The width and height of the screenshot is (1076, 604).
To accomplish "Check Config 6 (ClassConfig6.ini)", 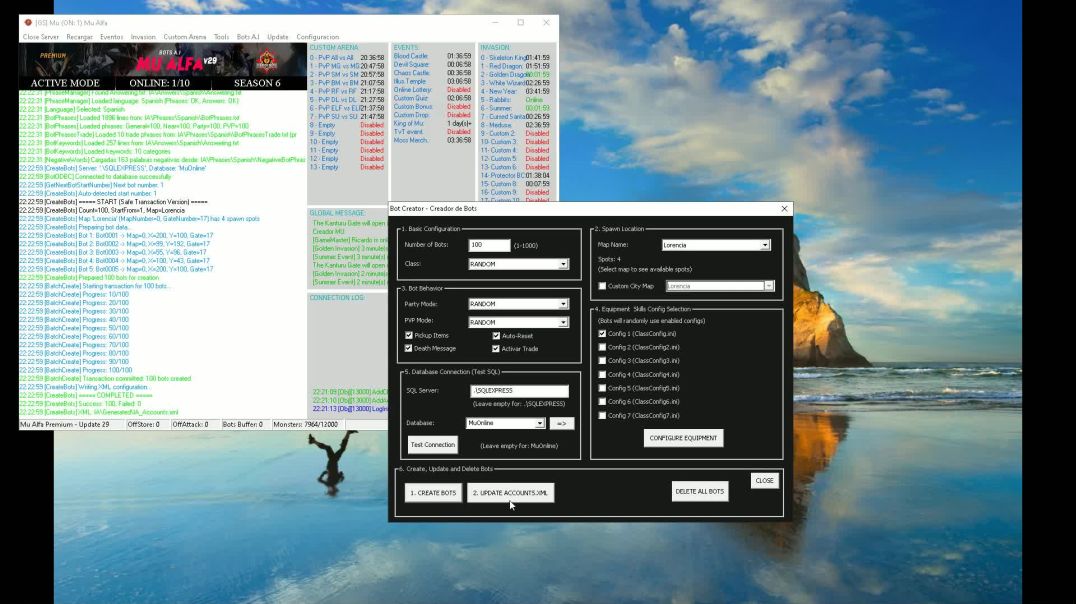I will pos(603,402).
